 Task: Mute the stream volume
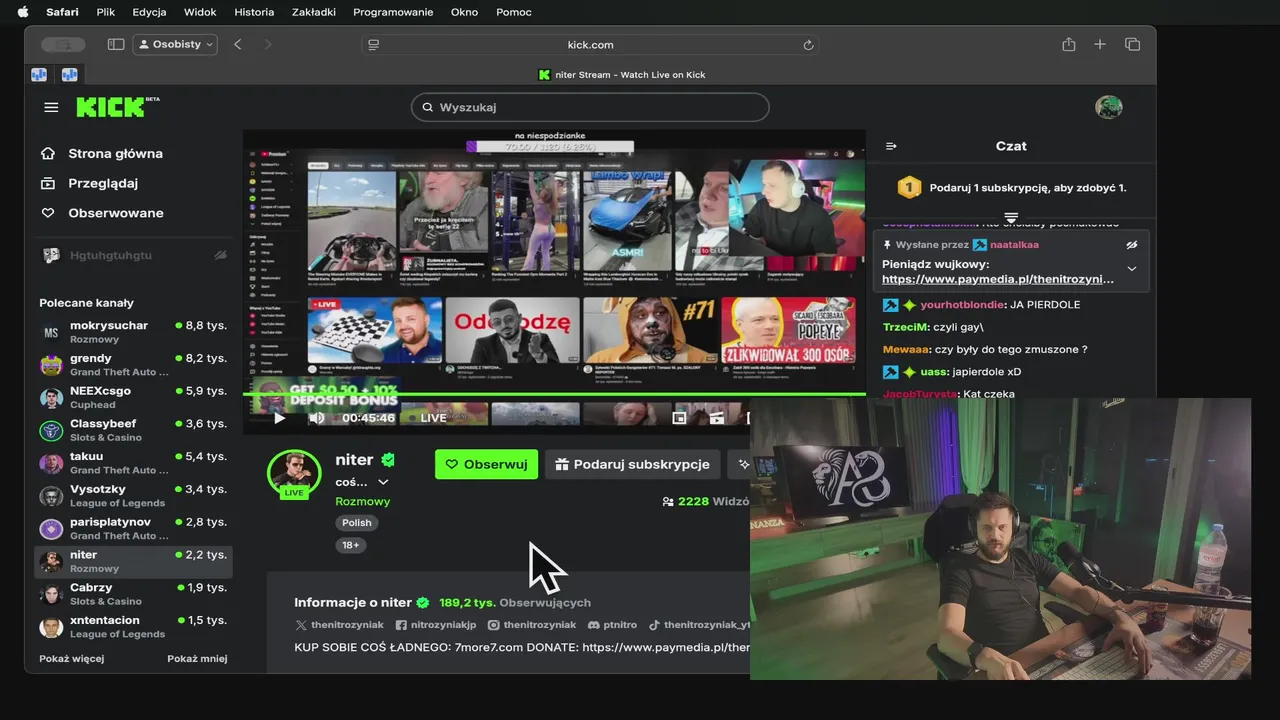click(x=316, y=418)
